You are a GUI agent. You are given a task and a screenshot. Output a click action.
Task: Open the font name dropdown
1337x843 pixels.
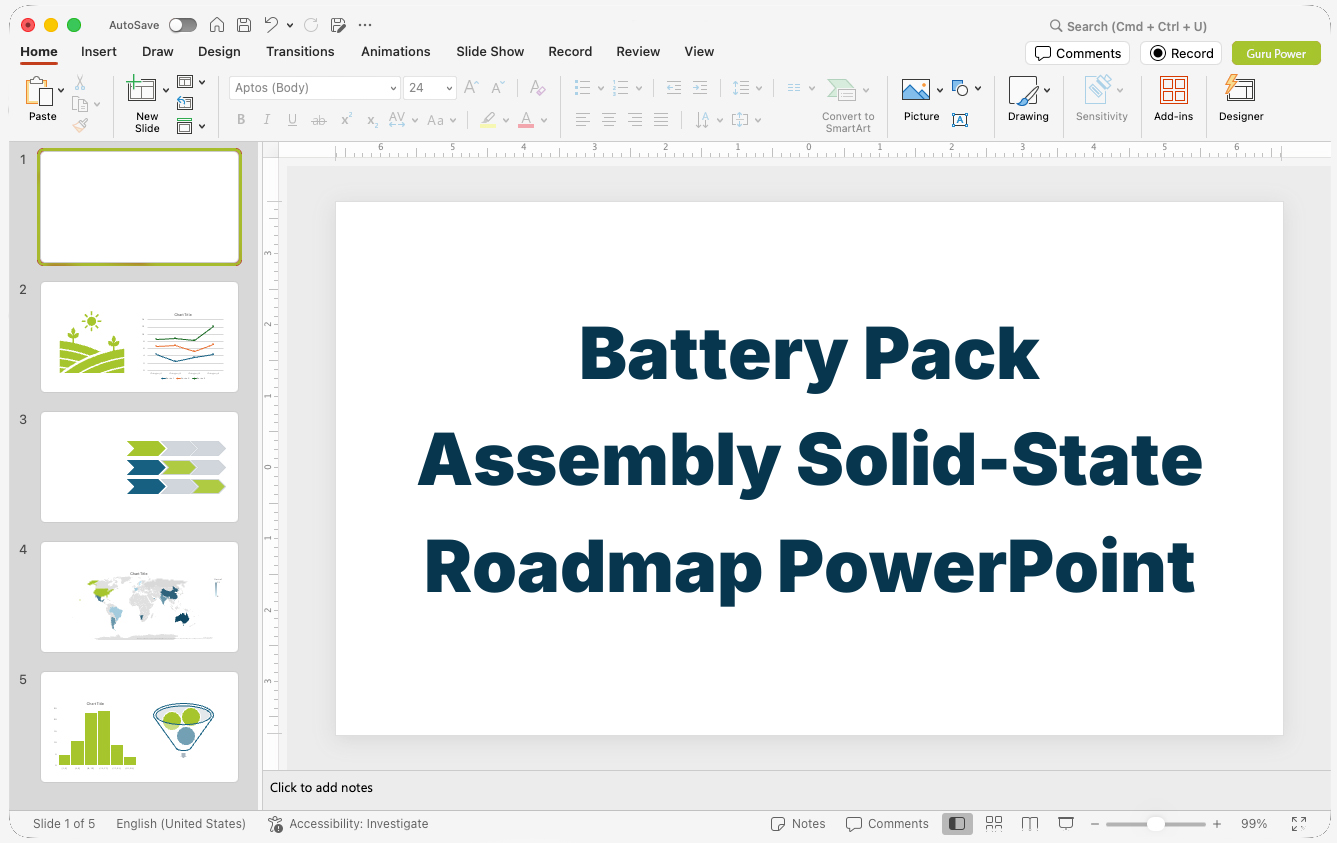[393, 88]
